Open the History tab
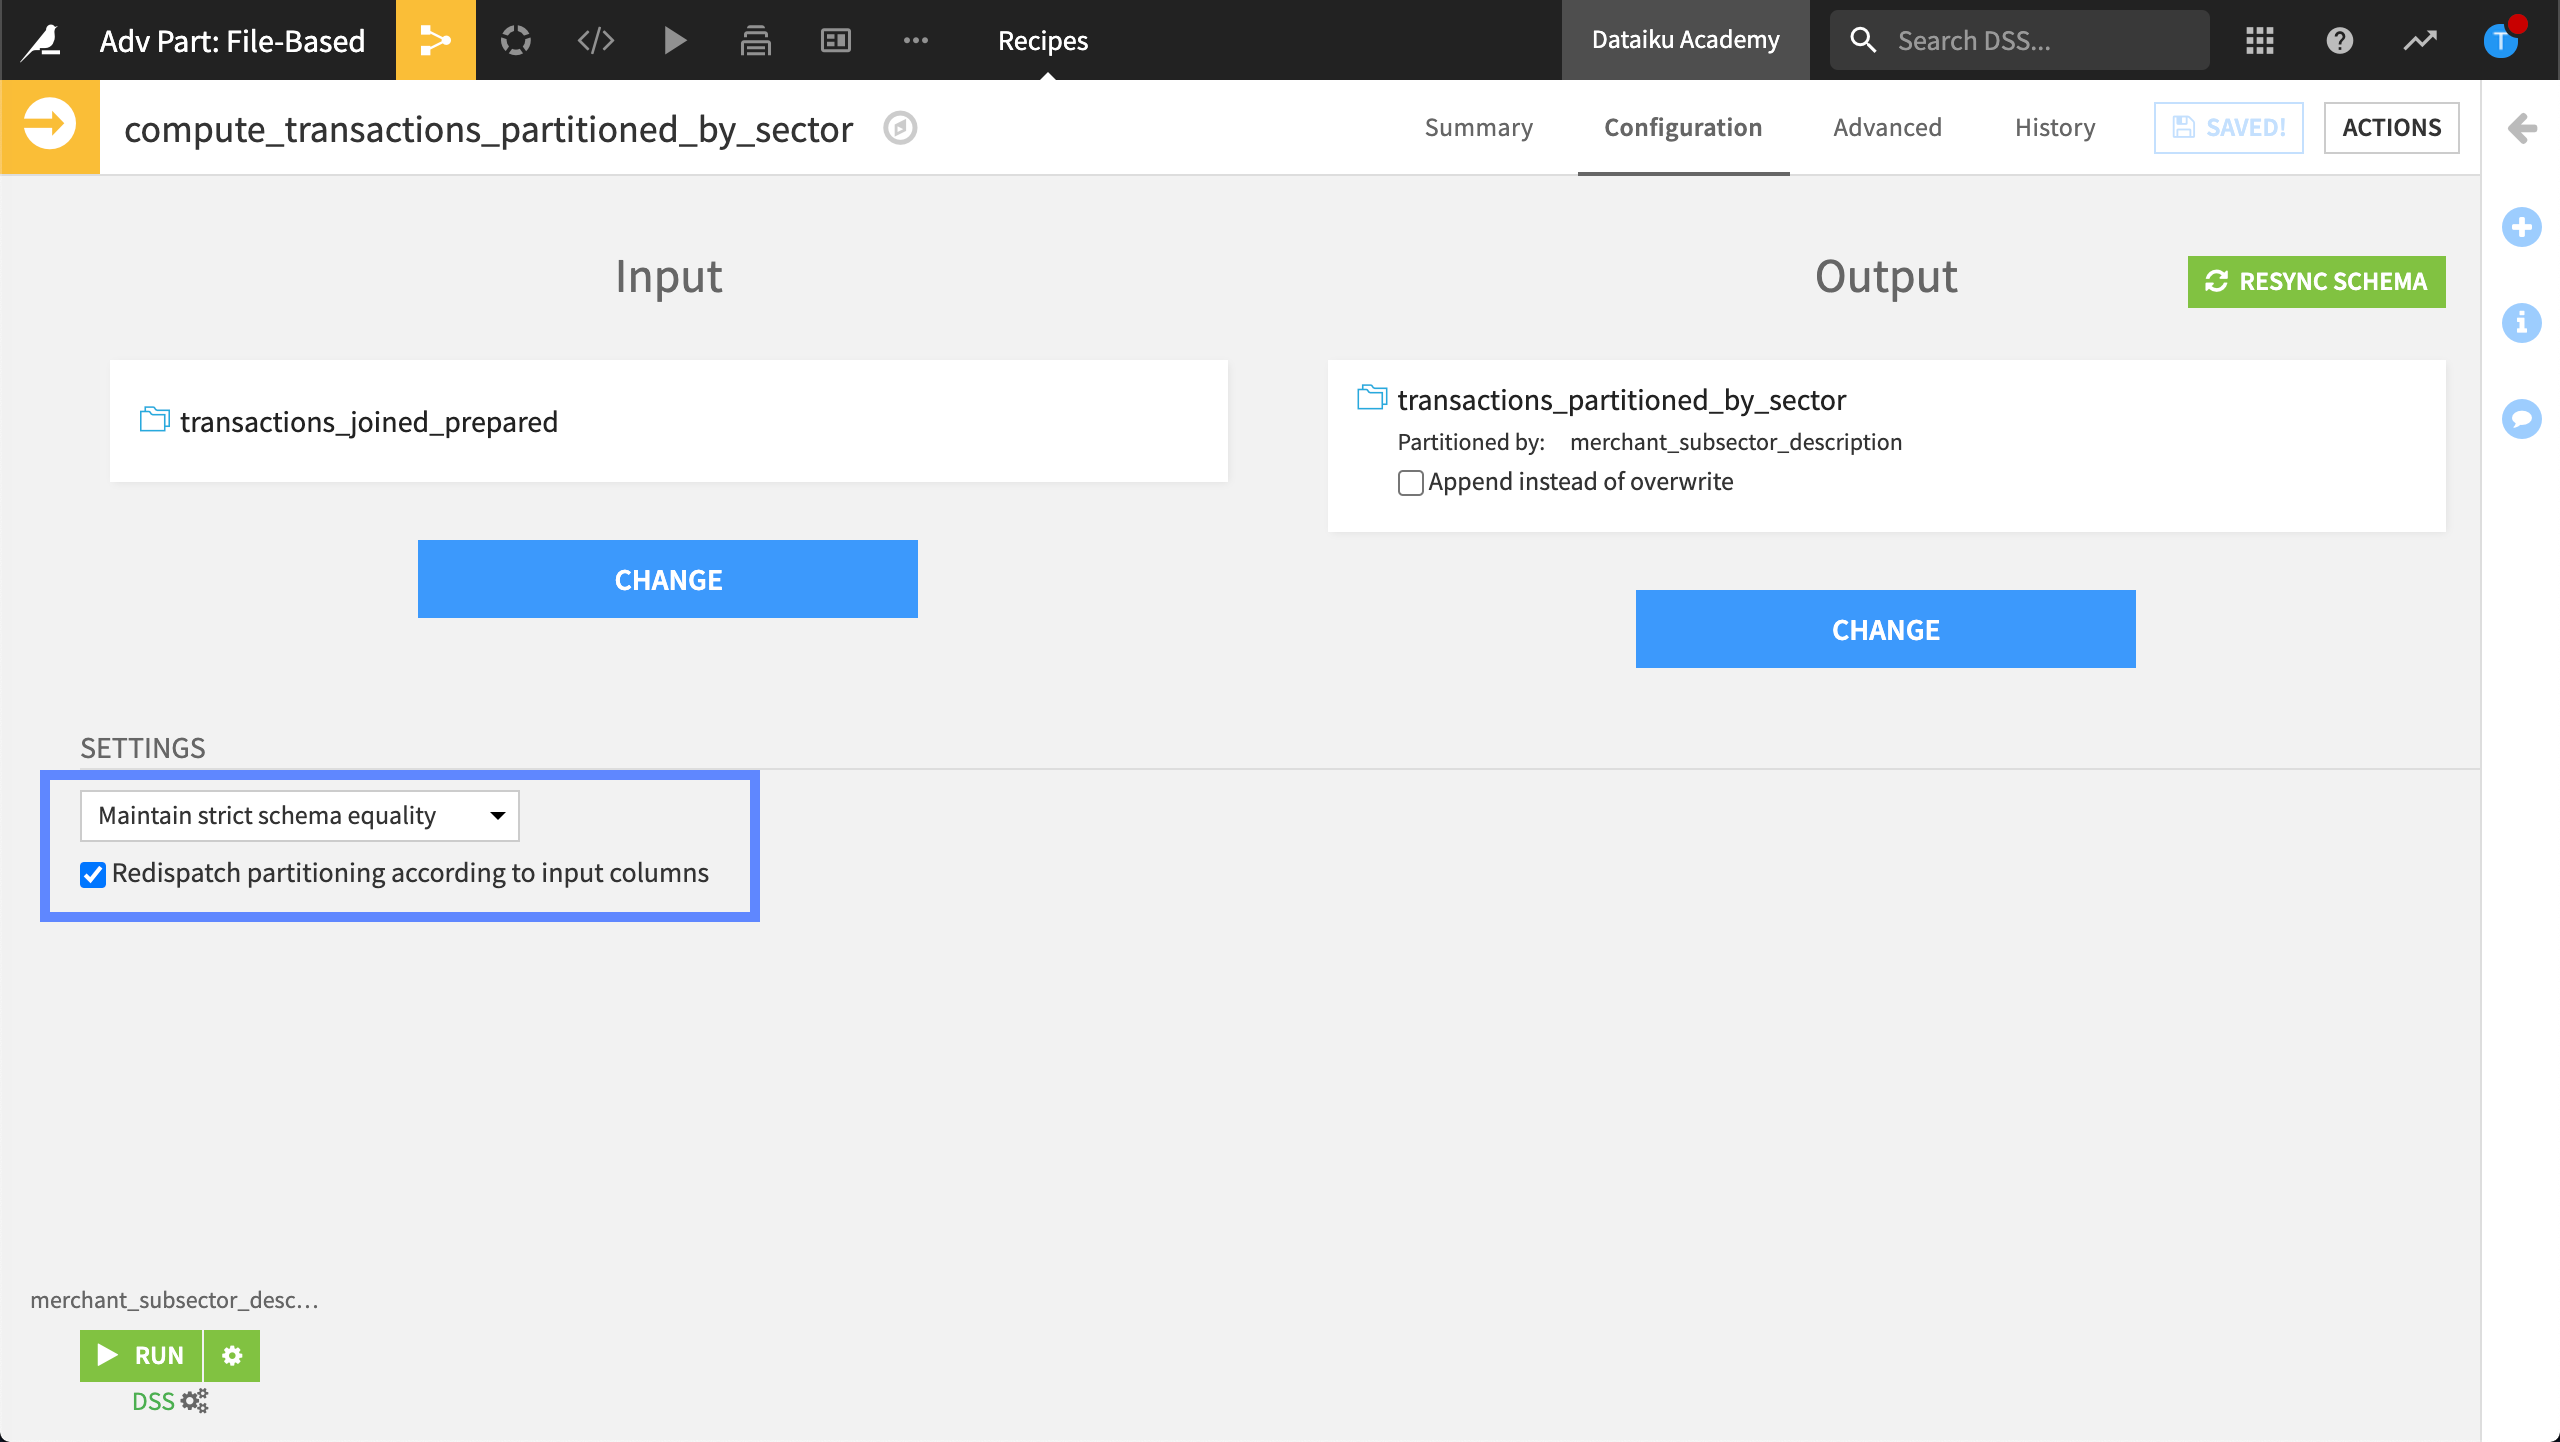This screenshot has height=1442, width=2560. coord(2054,127)
